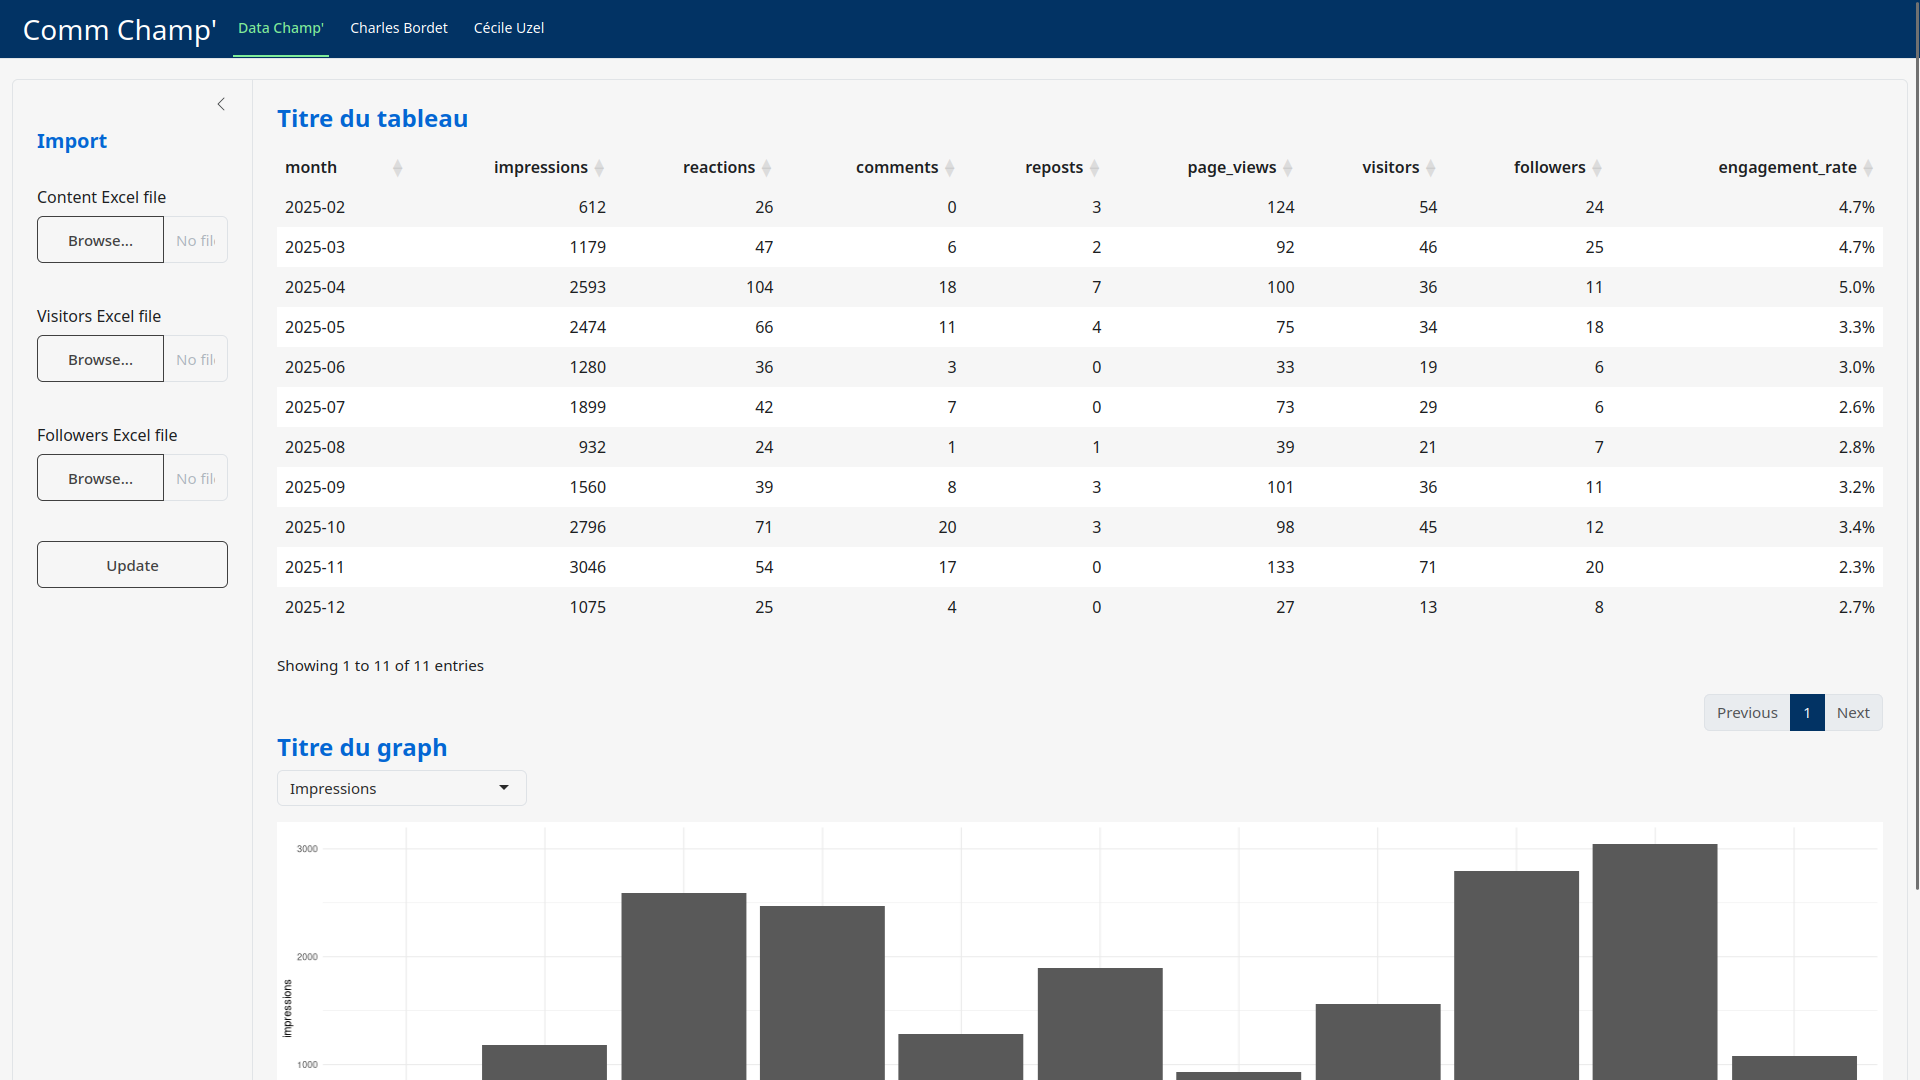The image size is (1920, 1080).
Task: Browse for the Followers Excel file
Action: coord(100,478)
